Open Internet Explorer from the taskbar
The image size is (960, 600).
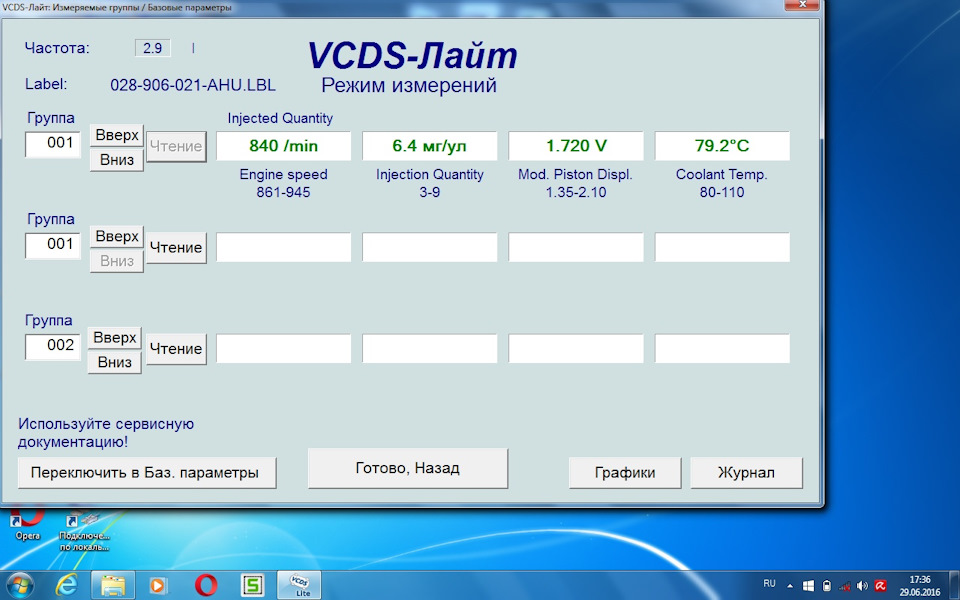tap(66, 585)
